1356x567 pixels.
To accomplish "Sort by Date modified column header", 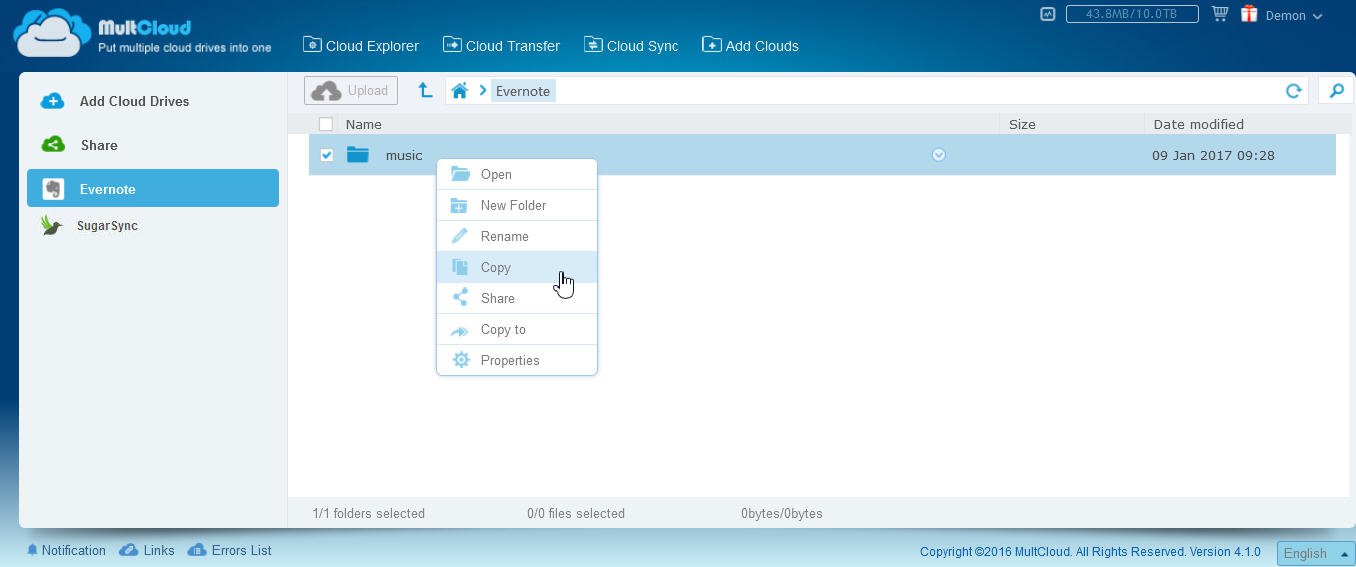I will 1198,124.
